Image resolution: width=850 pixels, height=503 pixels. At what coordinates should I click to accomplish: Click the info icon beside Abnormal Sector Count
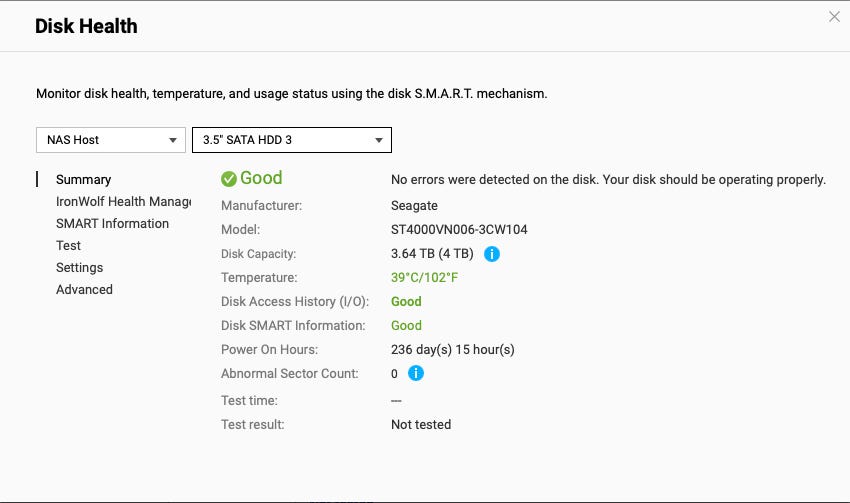tap(416, 374)
